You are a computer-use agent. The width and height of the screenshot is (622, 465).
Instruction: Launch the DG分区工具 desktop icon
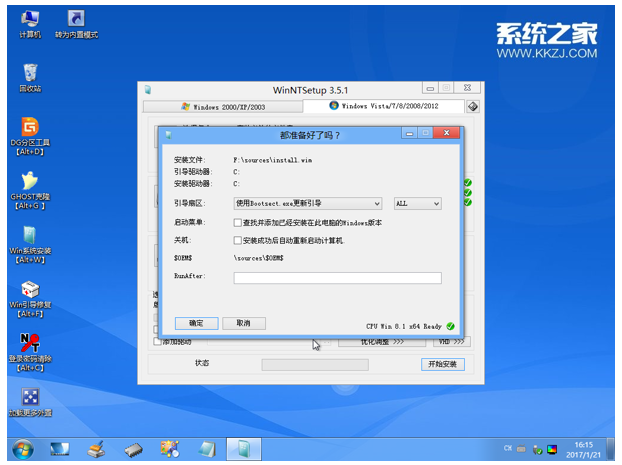[x=30, y=136]
